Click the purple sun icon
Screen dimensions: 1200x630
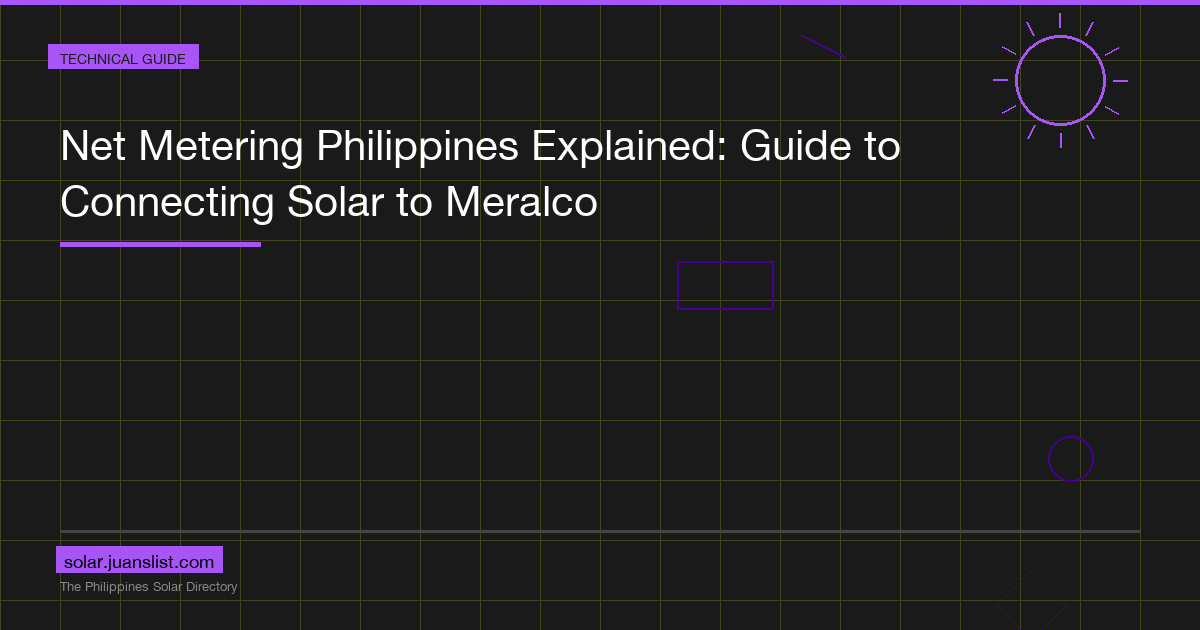[1060, 80]
